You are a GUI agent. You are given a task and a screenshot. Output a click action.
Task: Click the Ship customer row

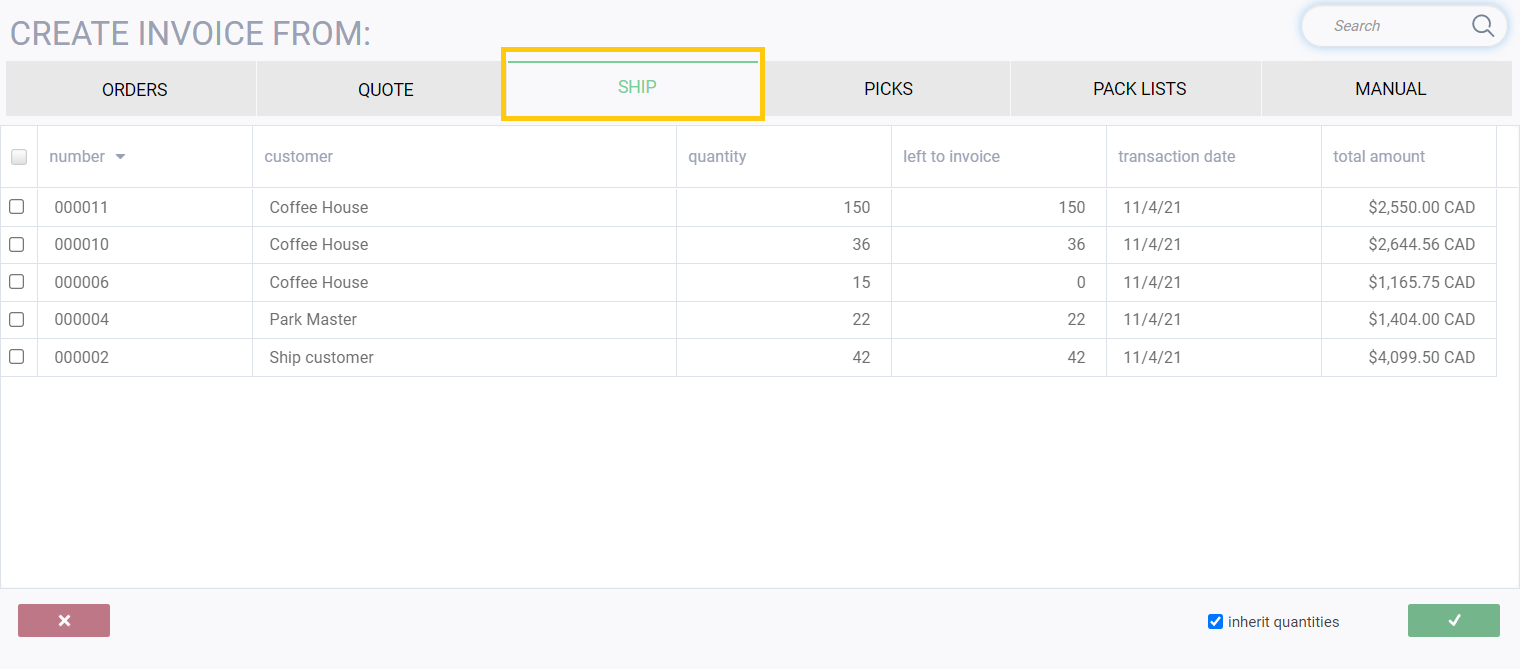[x=321, y=358]
